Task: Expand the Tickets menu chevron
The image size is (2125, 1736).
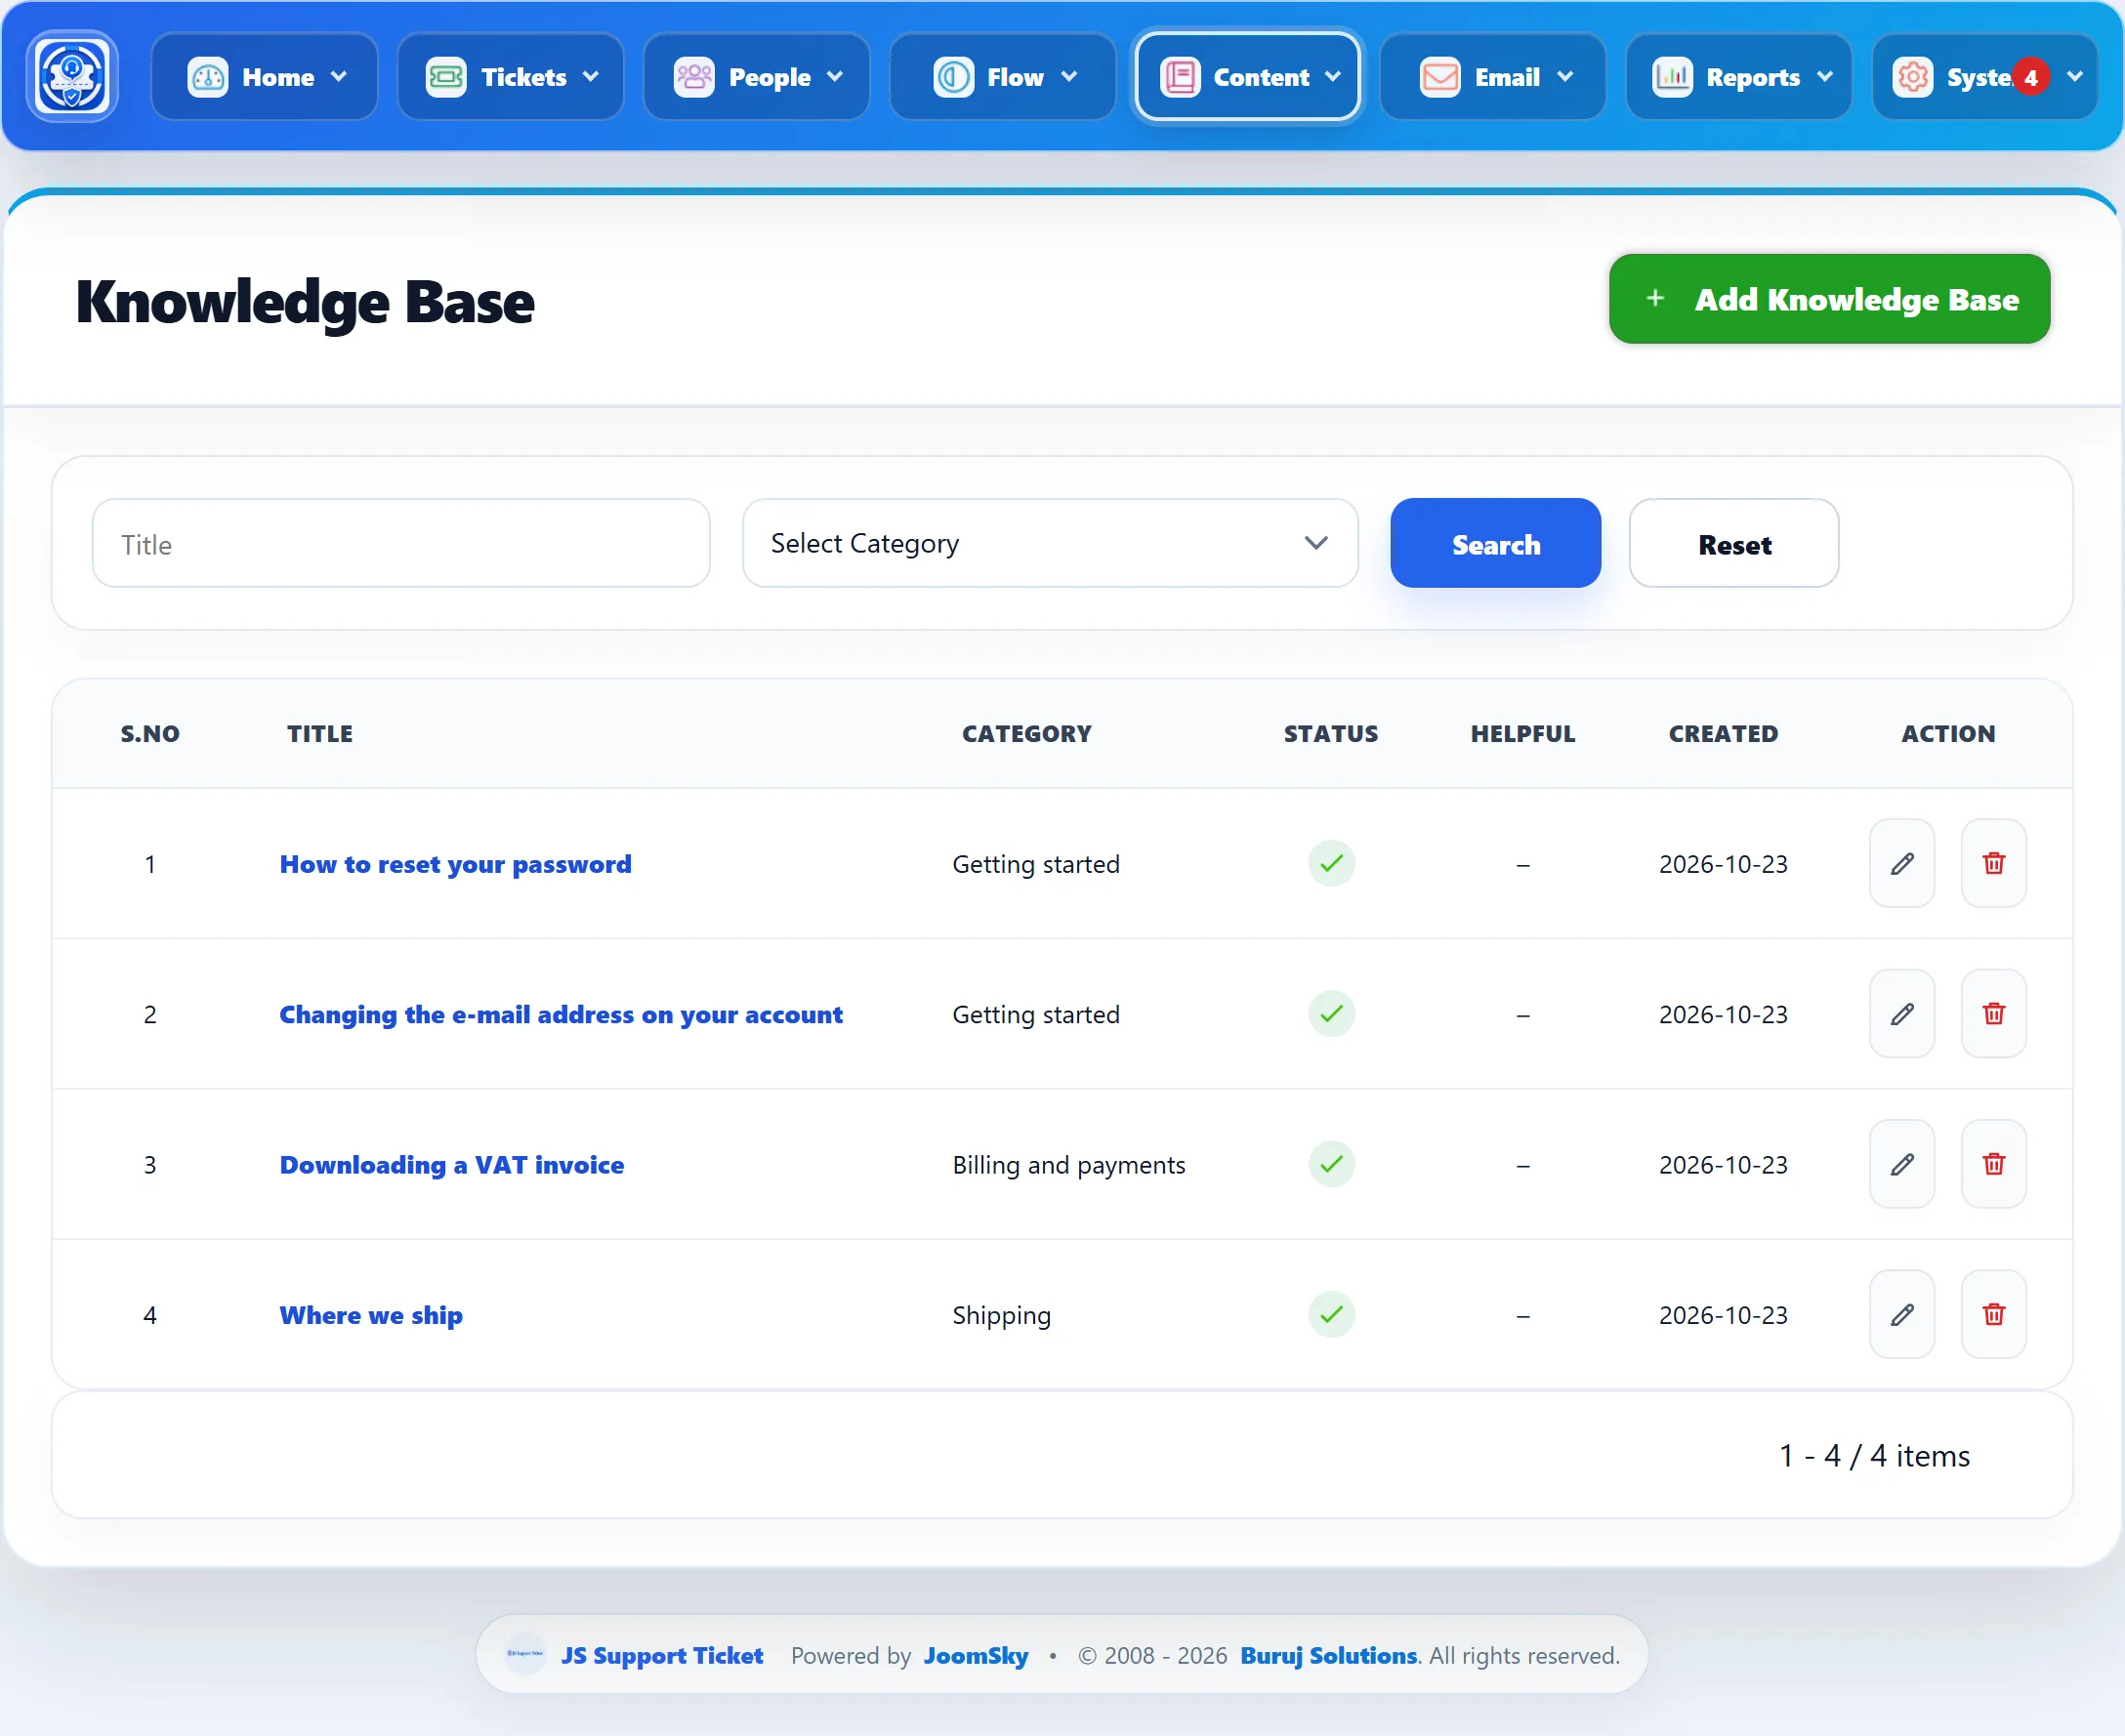Action: 591,77
